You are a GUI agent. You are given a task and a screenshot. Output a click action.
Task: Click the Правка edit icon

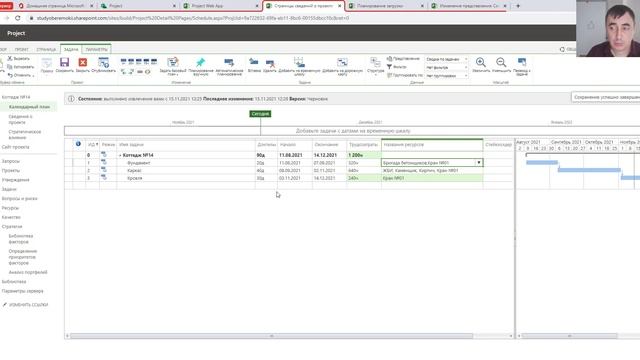coord(47,63)
